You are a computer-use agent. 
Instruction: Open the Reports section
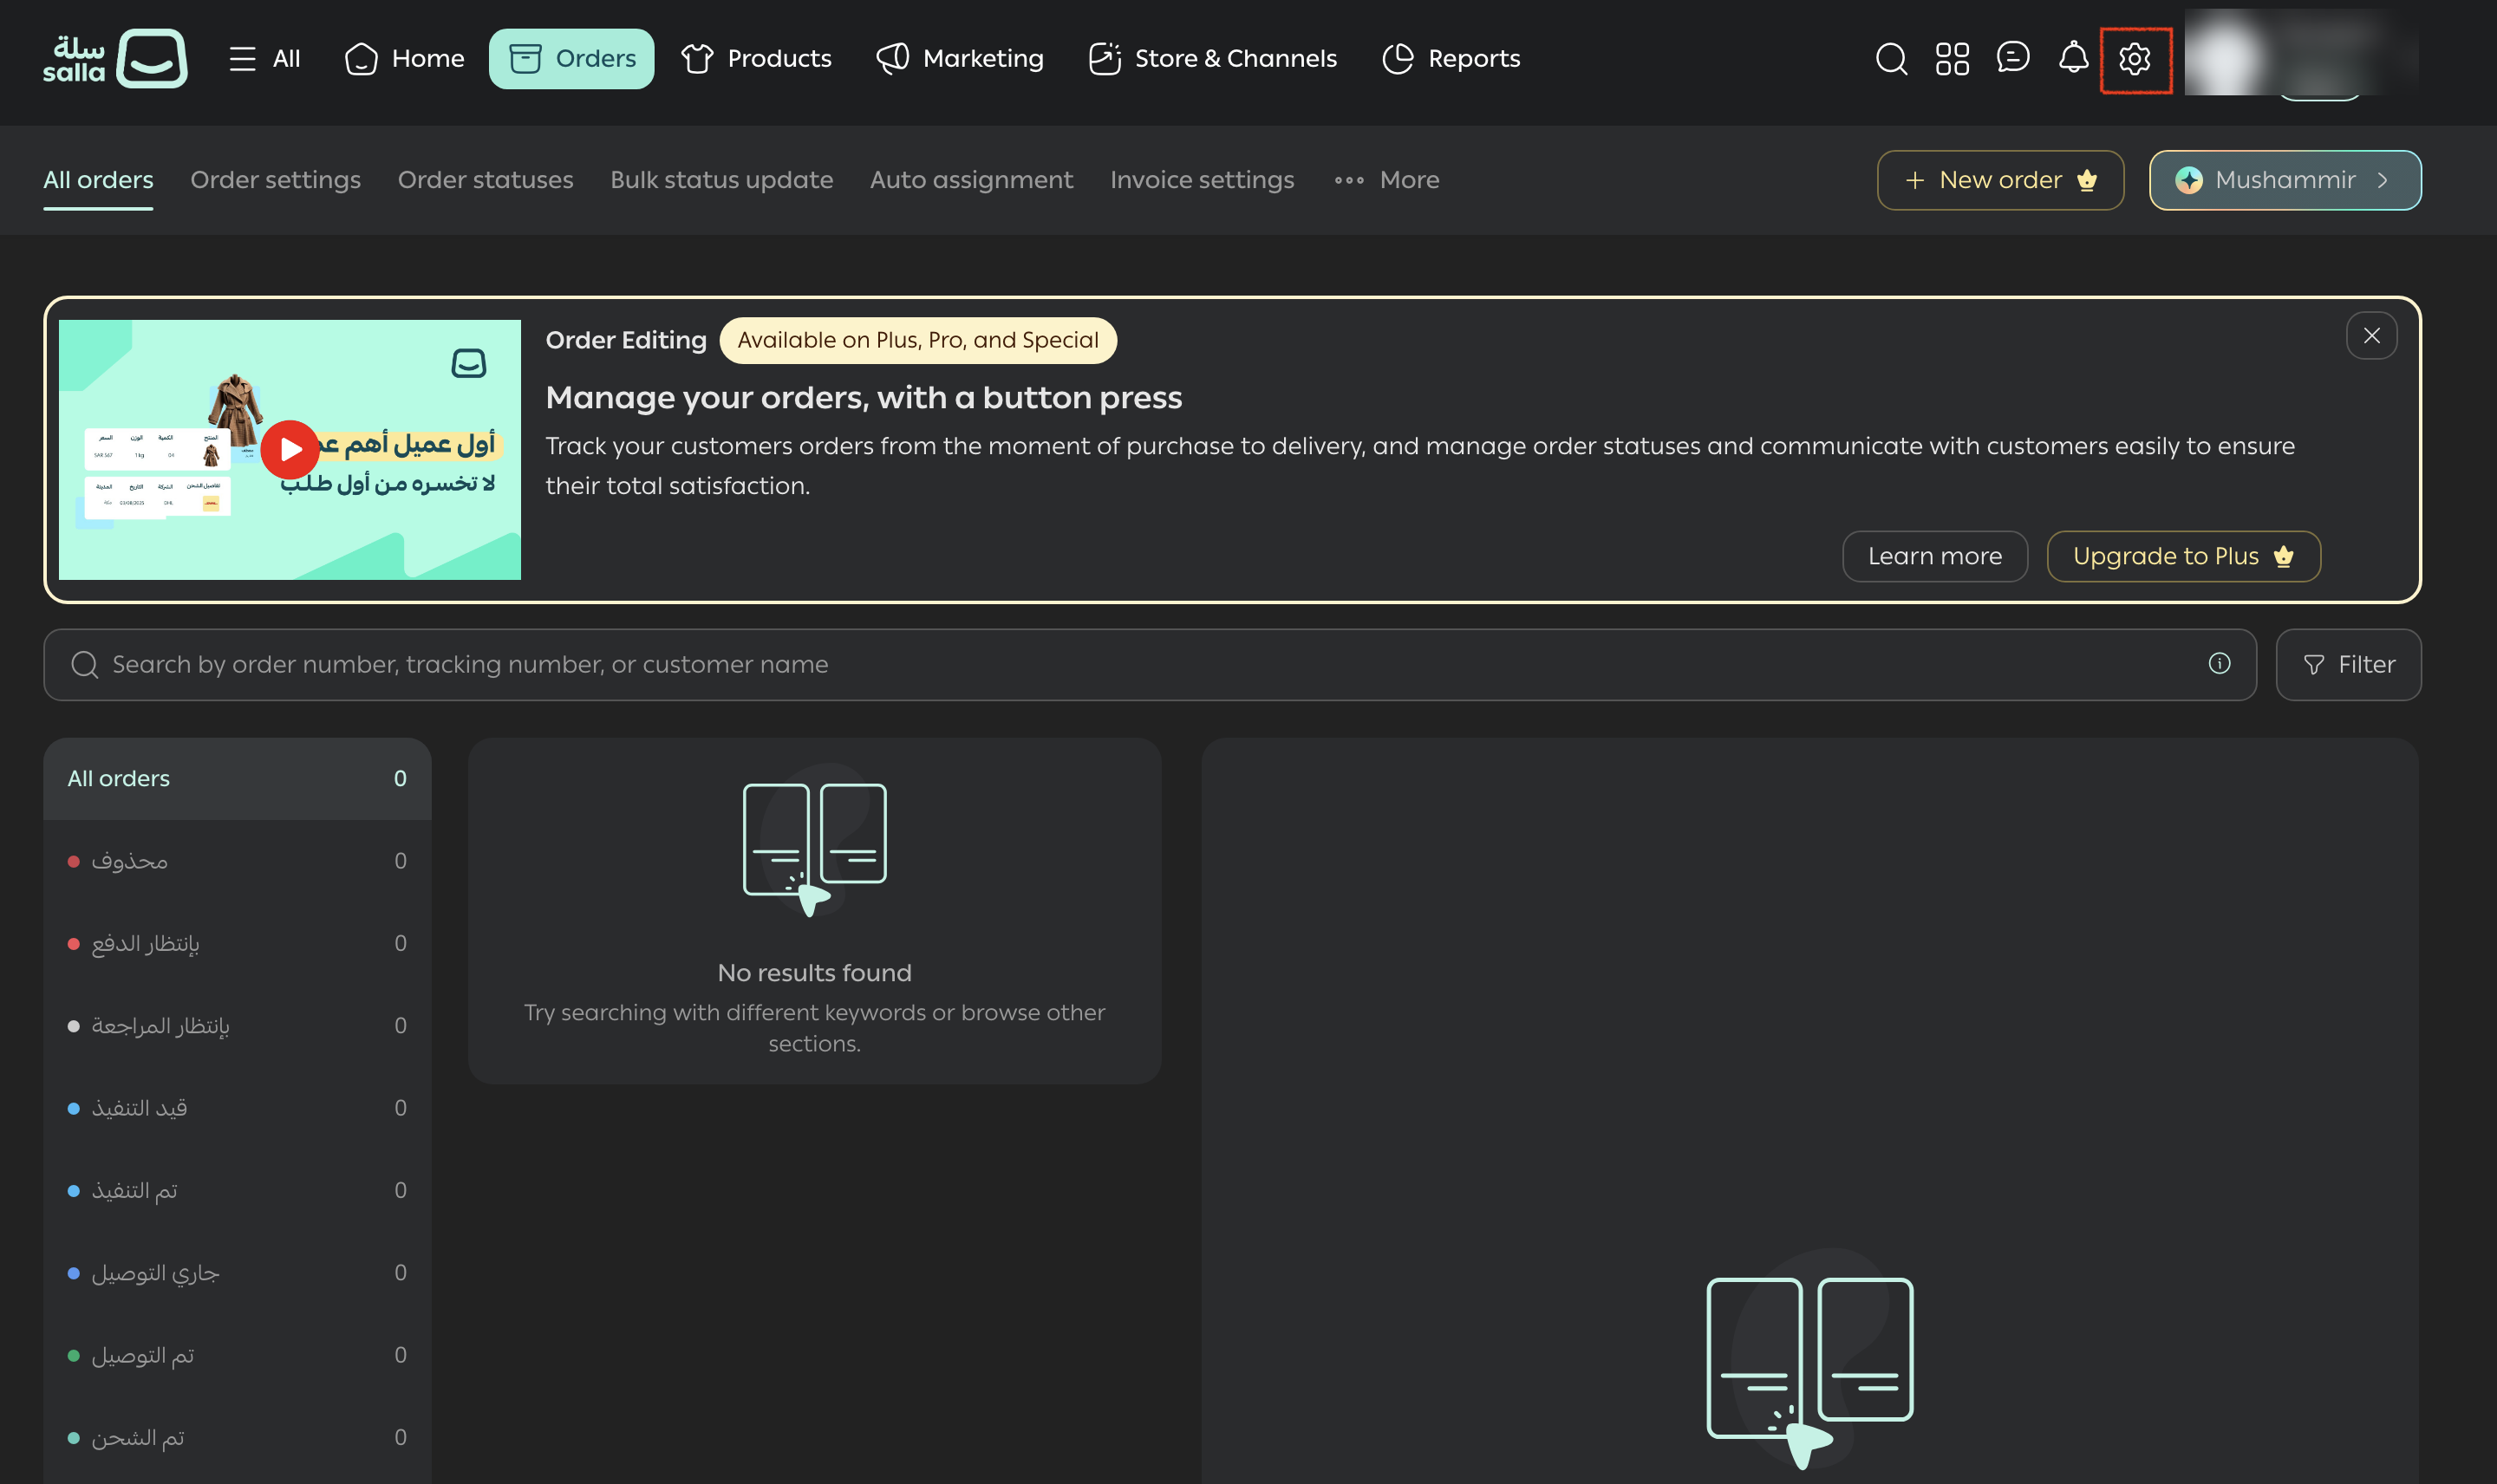(x=1451, y=58)
